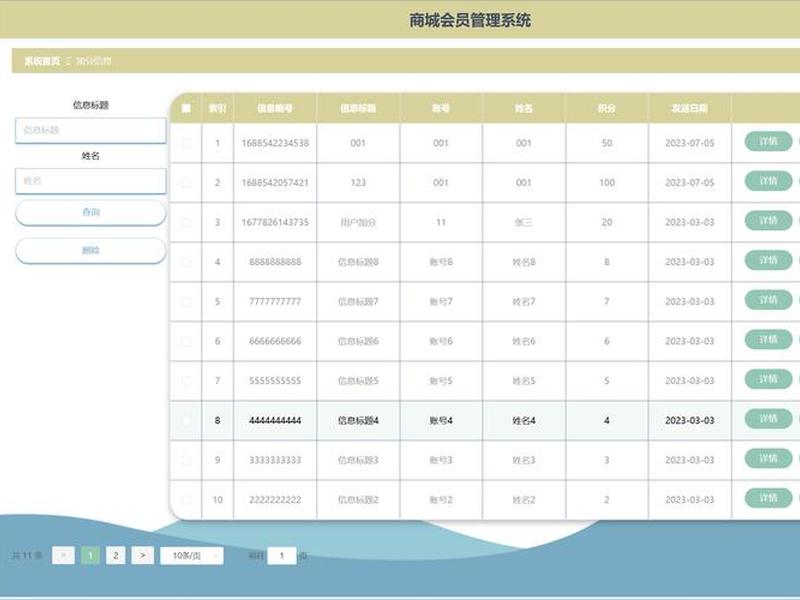The image size is (800, 600).
Task: Select the 信息标题5 cell
Action: tap(358, 381)
